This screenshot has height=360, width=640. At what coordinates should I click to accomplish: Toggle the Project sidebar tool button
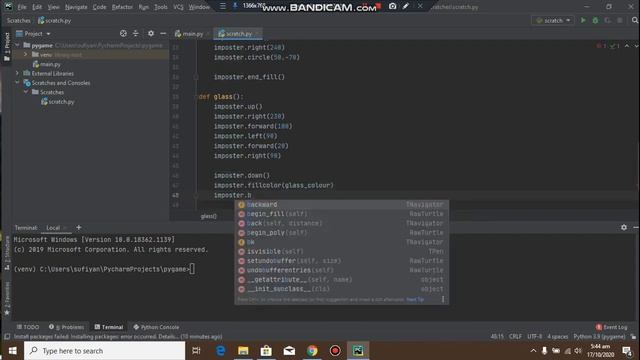pyautogui.click(x=7, y=47)
